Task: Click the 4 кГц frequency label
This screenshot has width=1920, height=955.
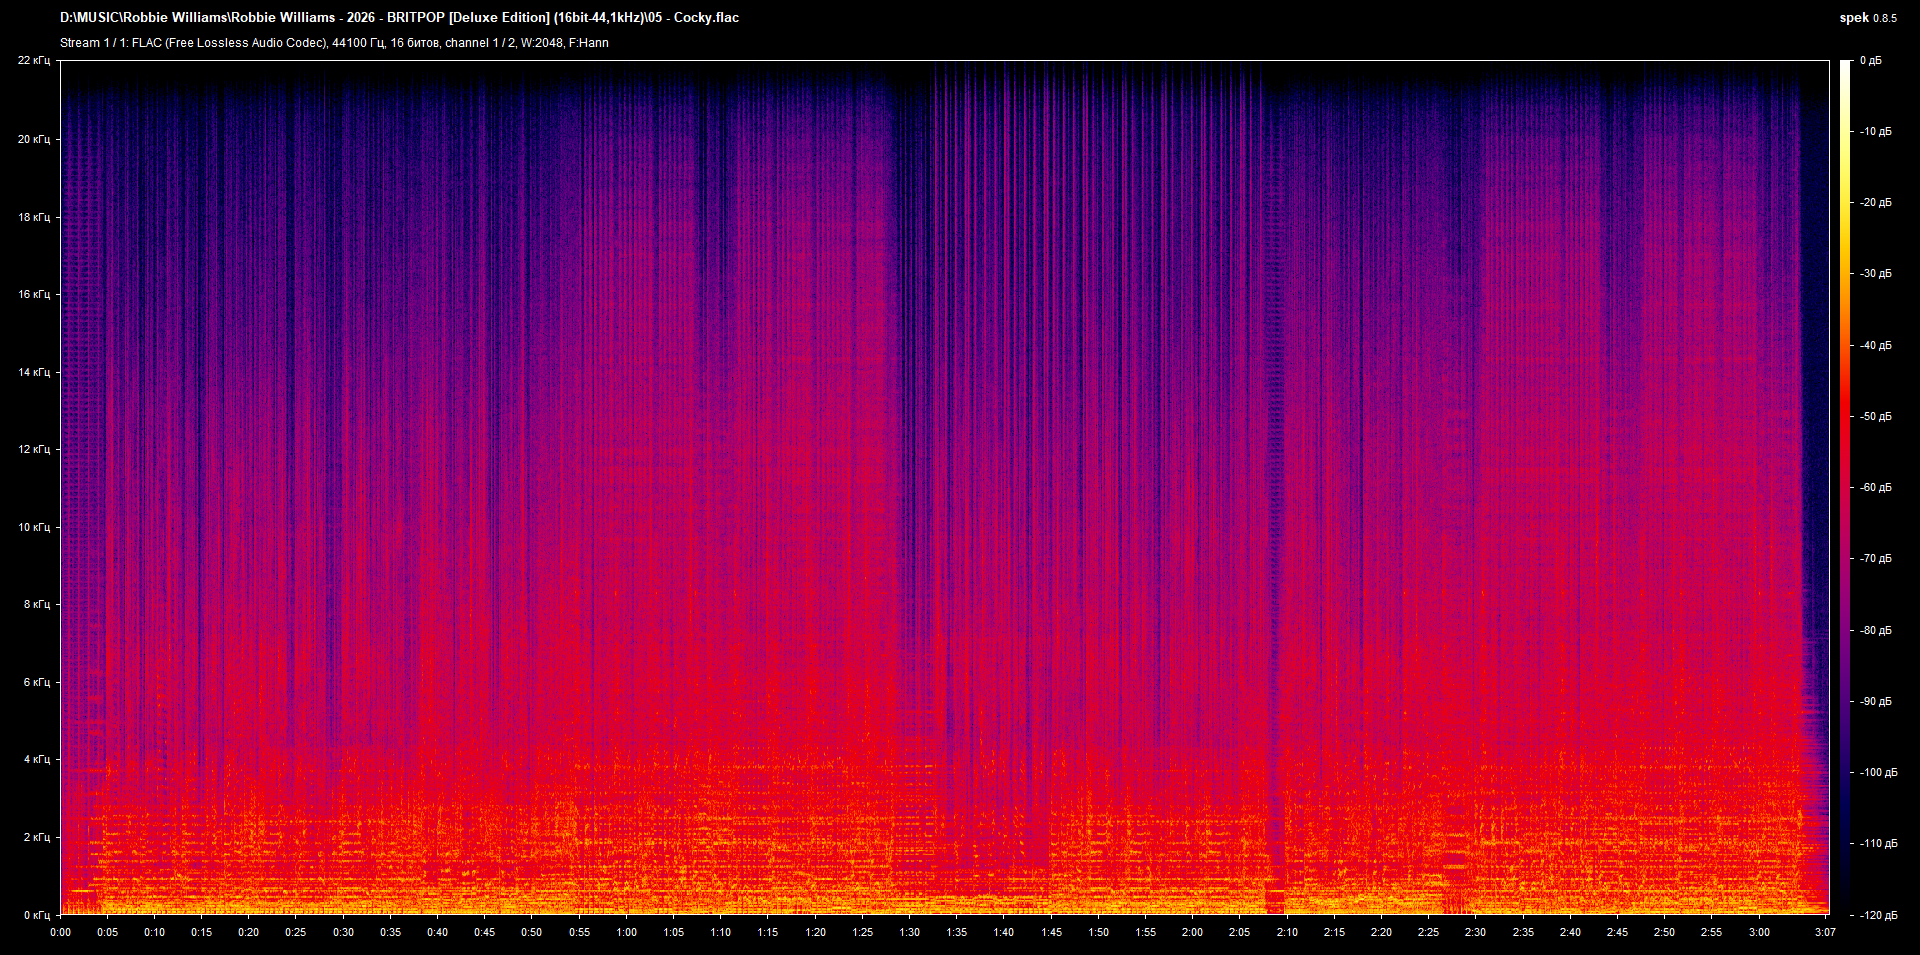Action: tap(36, 759)
